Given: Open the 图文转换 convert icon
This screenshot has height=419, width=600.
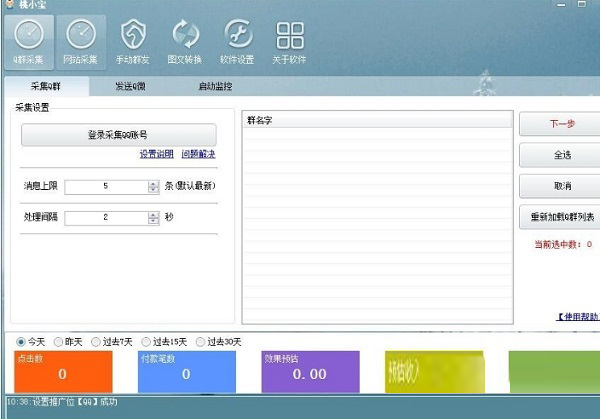Looking at the screenshot, I should (x=185, y=40).
